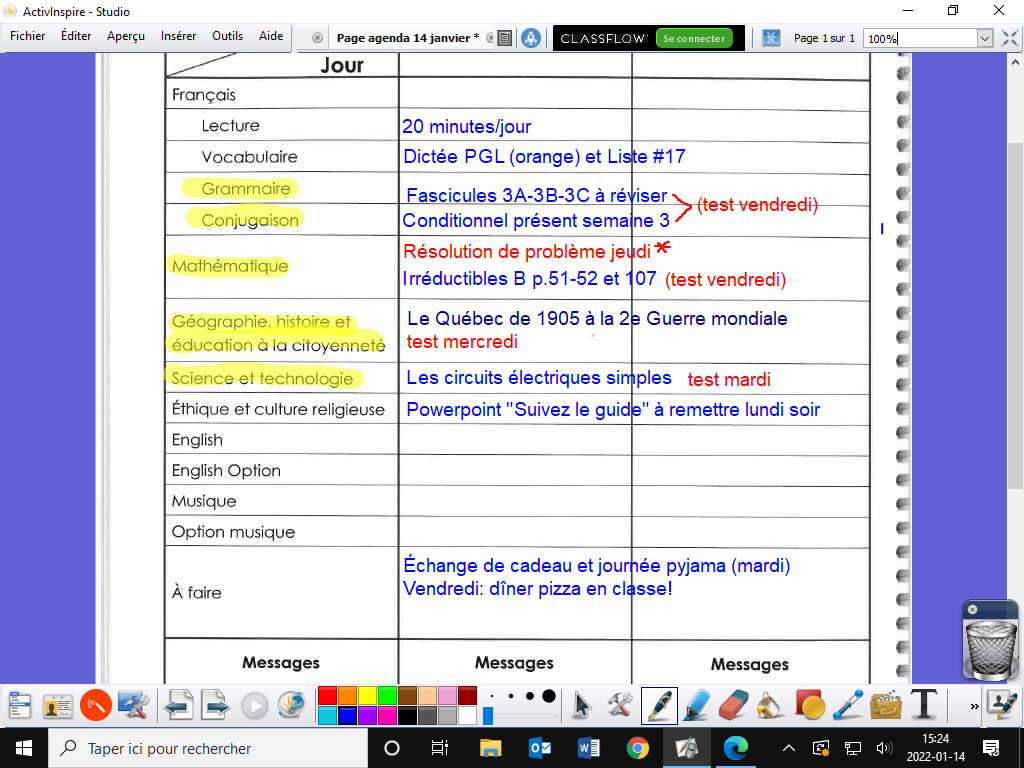Select the Text tool

pos(922,705)
